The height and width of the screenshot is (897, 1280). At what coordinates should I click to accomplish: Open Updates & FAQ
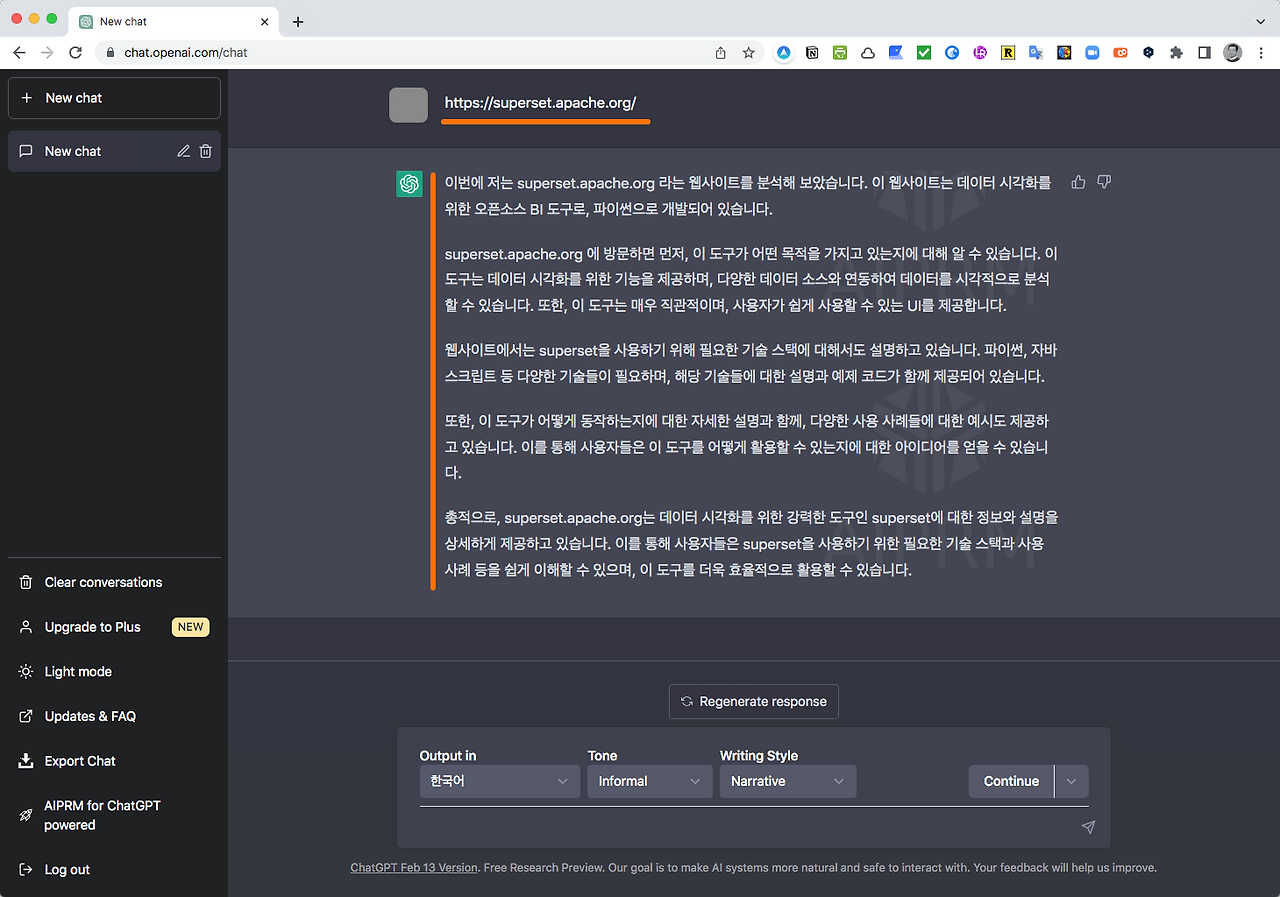pyautogui.click(x=114, y=716)
